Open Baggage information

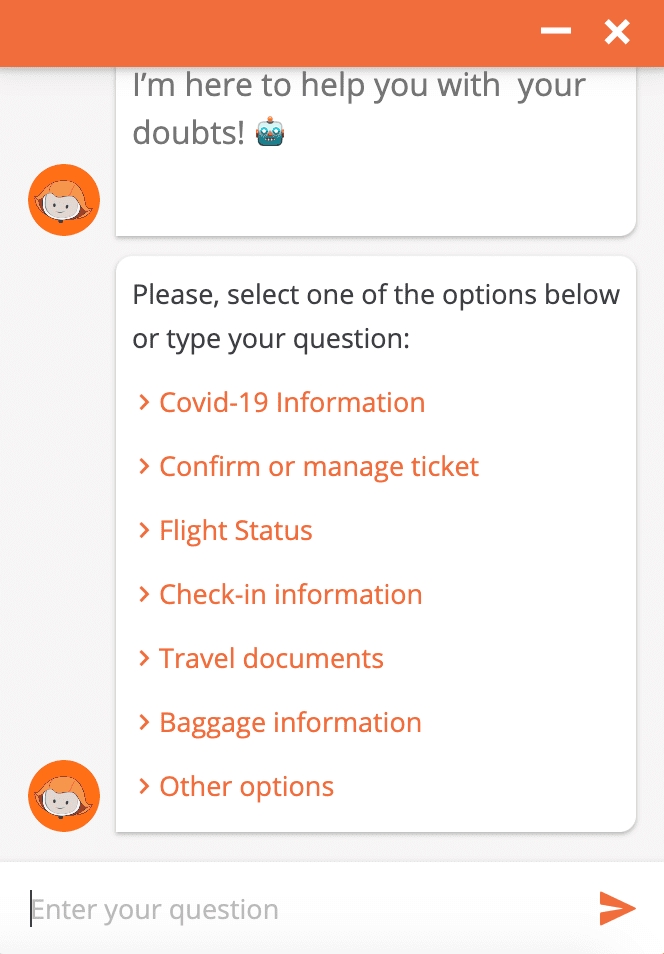click(290, 722)
